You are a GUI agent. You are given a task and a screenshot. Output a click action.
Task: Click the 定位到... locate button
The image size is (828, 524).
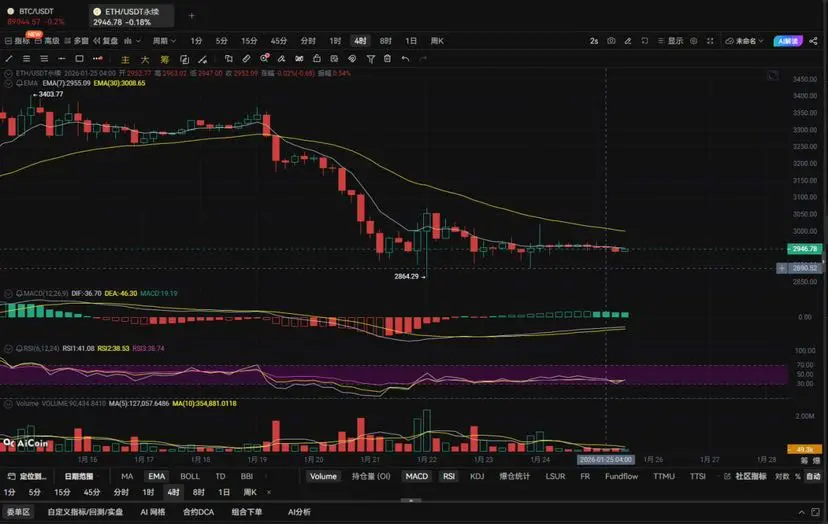click(27, 476)
